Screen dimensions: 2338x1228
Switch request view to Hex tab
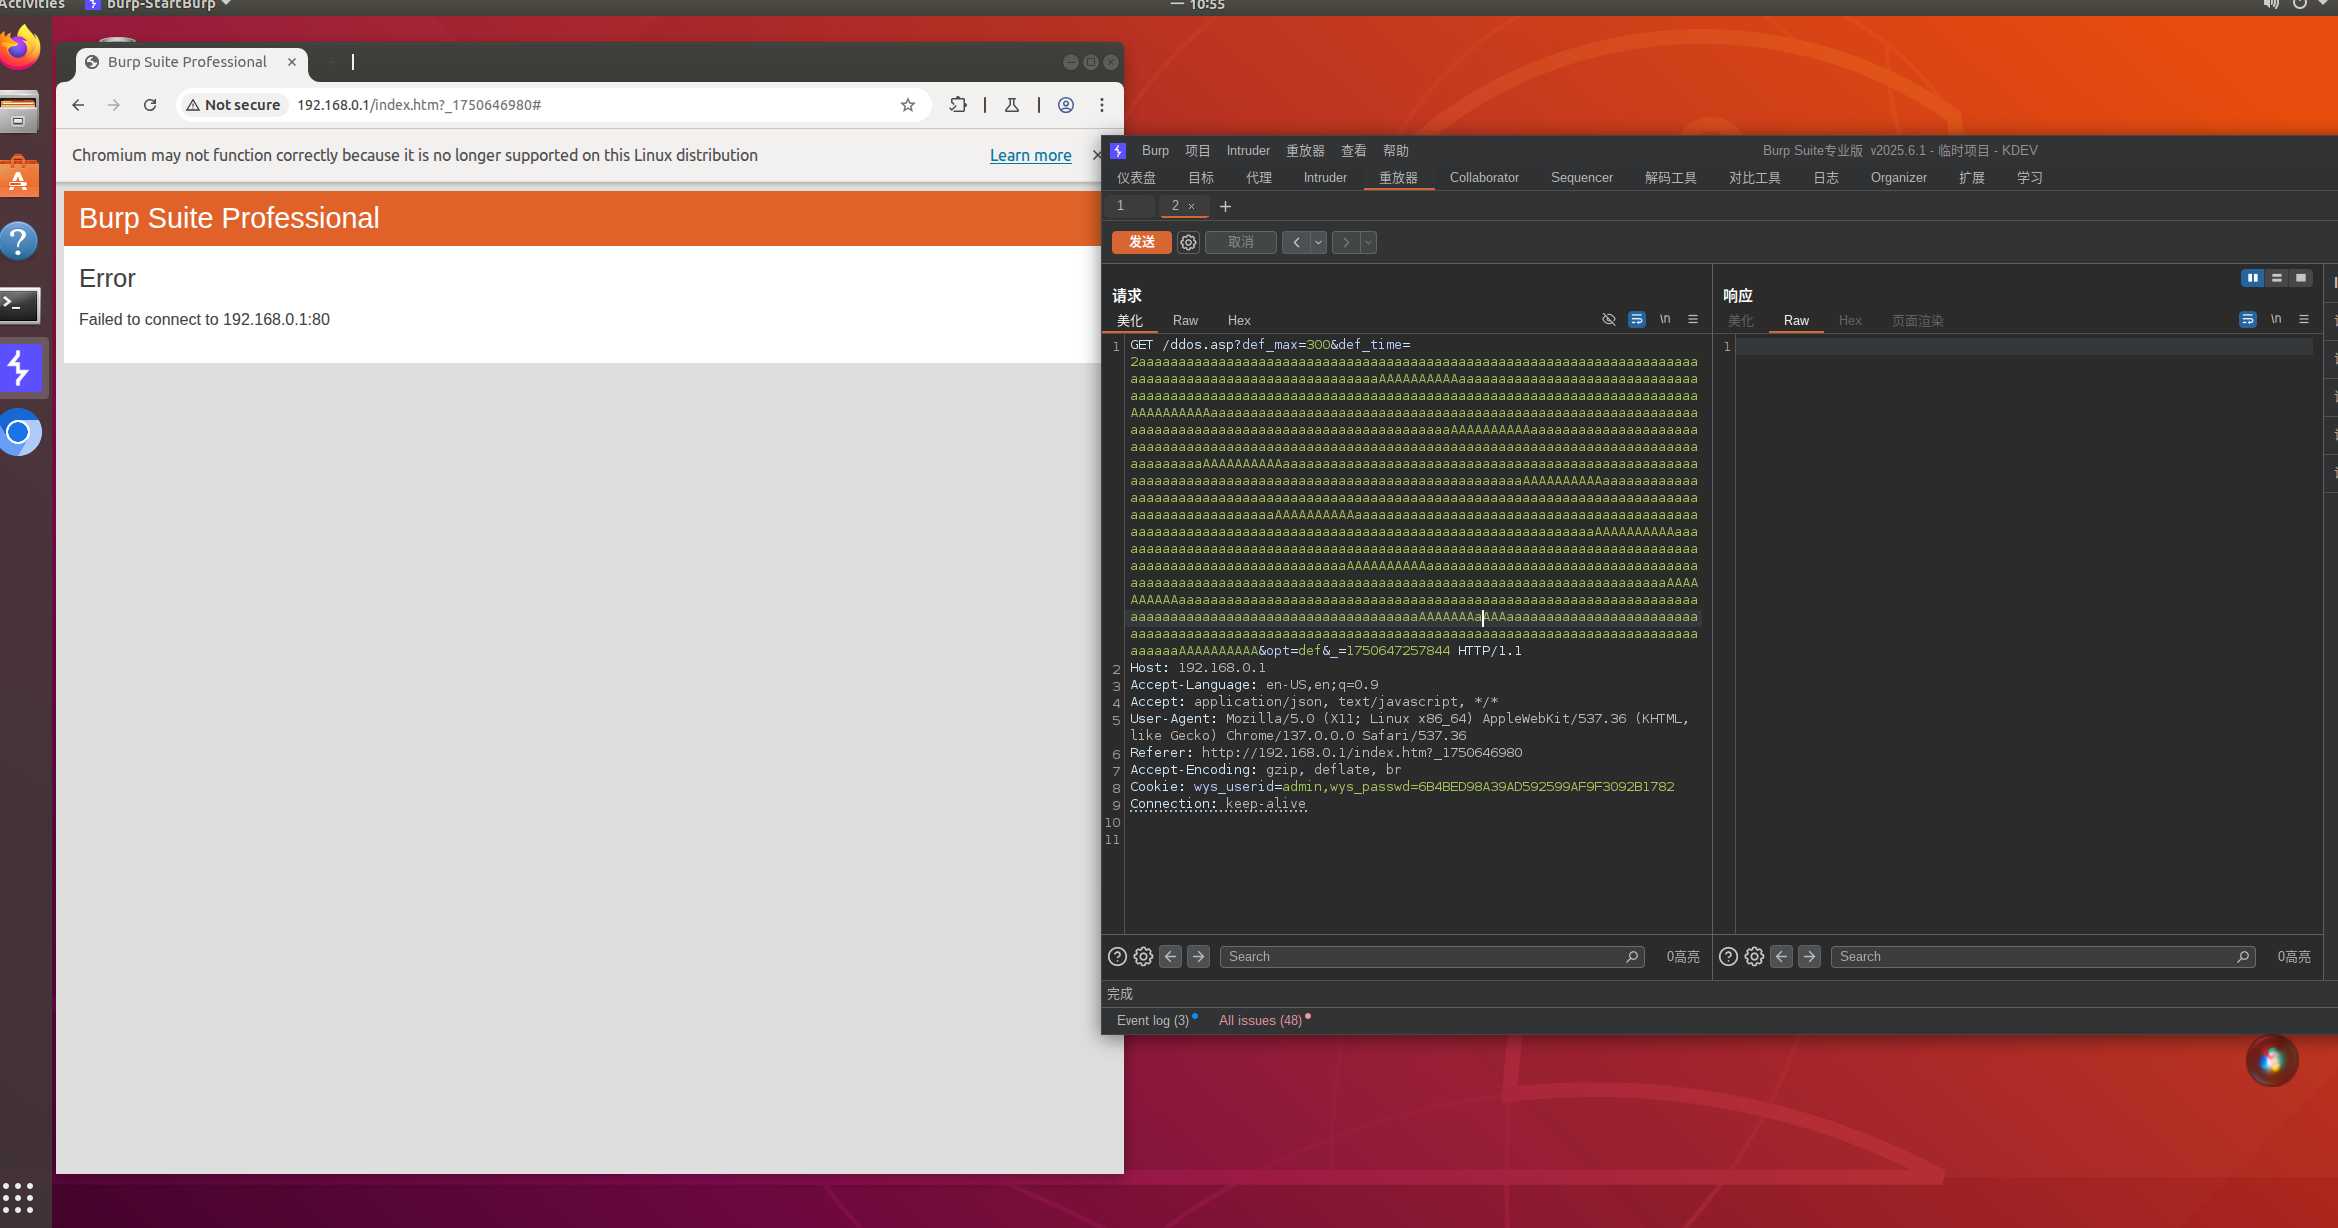pos(1239,320)
